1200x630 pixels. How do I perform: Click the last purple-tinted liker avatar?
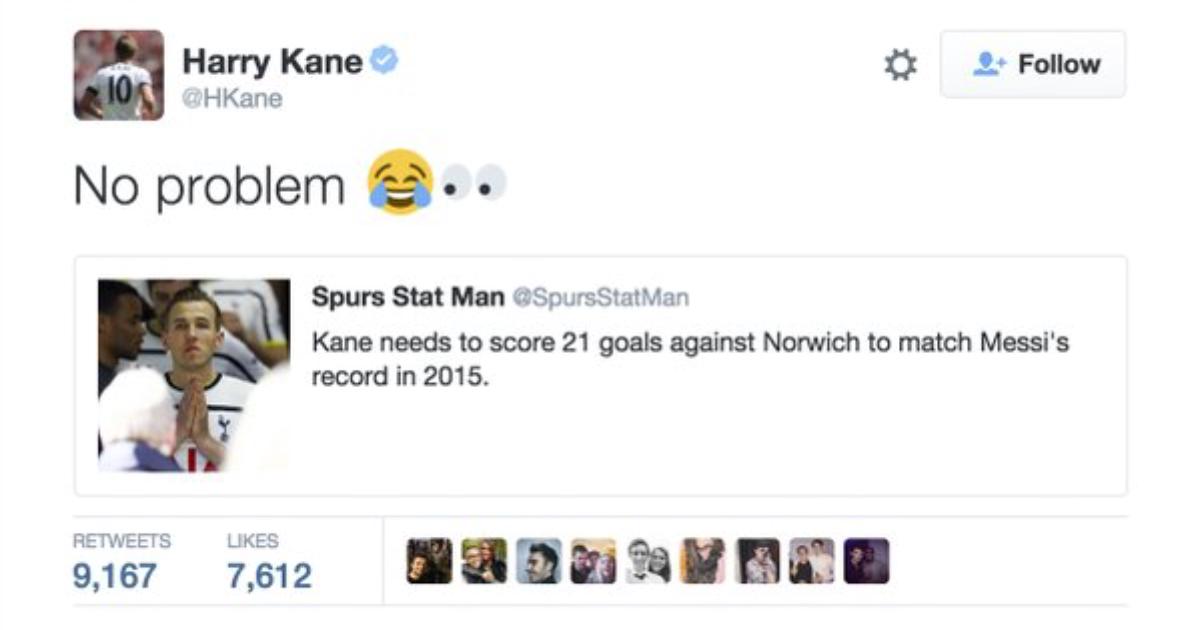866,562
